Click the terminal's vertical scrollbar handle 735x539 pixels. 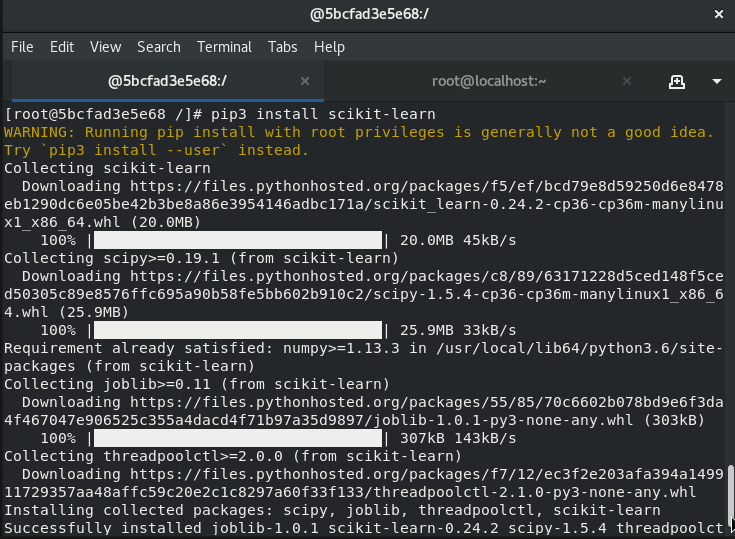tap(731, 499)
